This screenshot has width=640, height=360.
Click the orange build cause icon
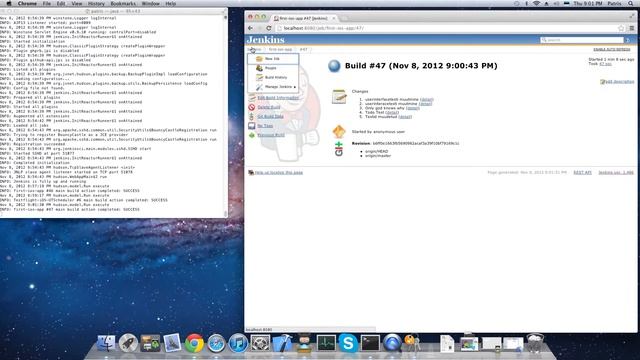339,132
